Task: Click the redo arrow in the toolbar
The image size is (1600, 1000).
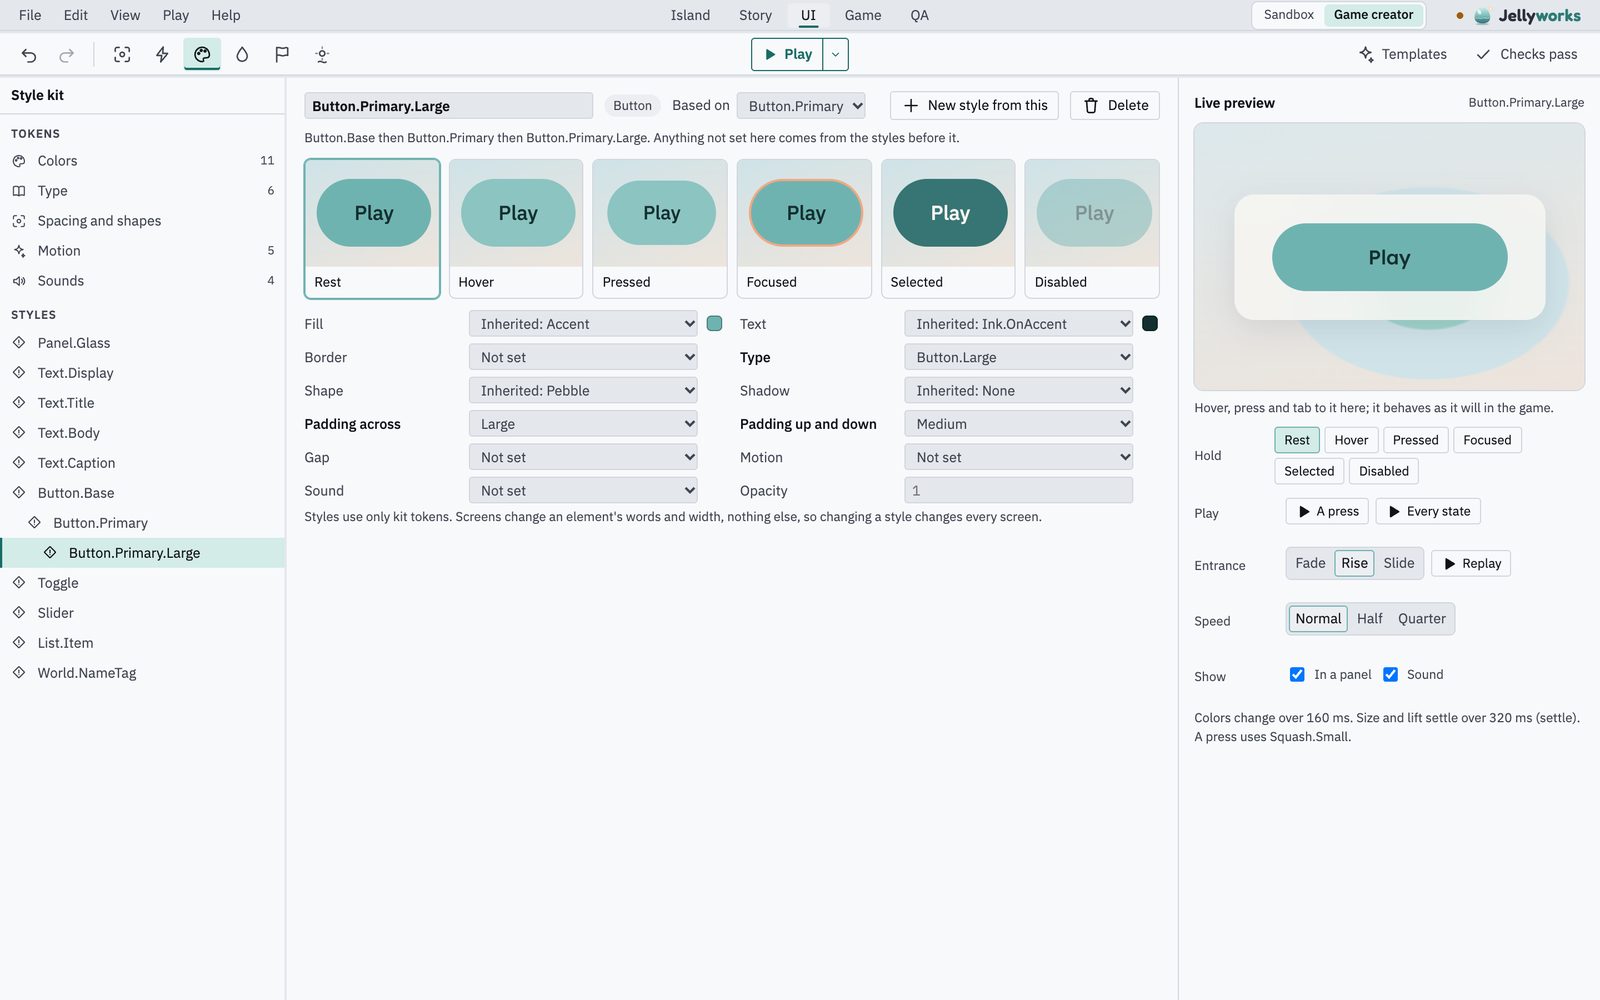Action: pyautogui.click(x=67, y=55)
